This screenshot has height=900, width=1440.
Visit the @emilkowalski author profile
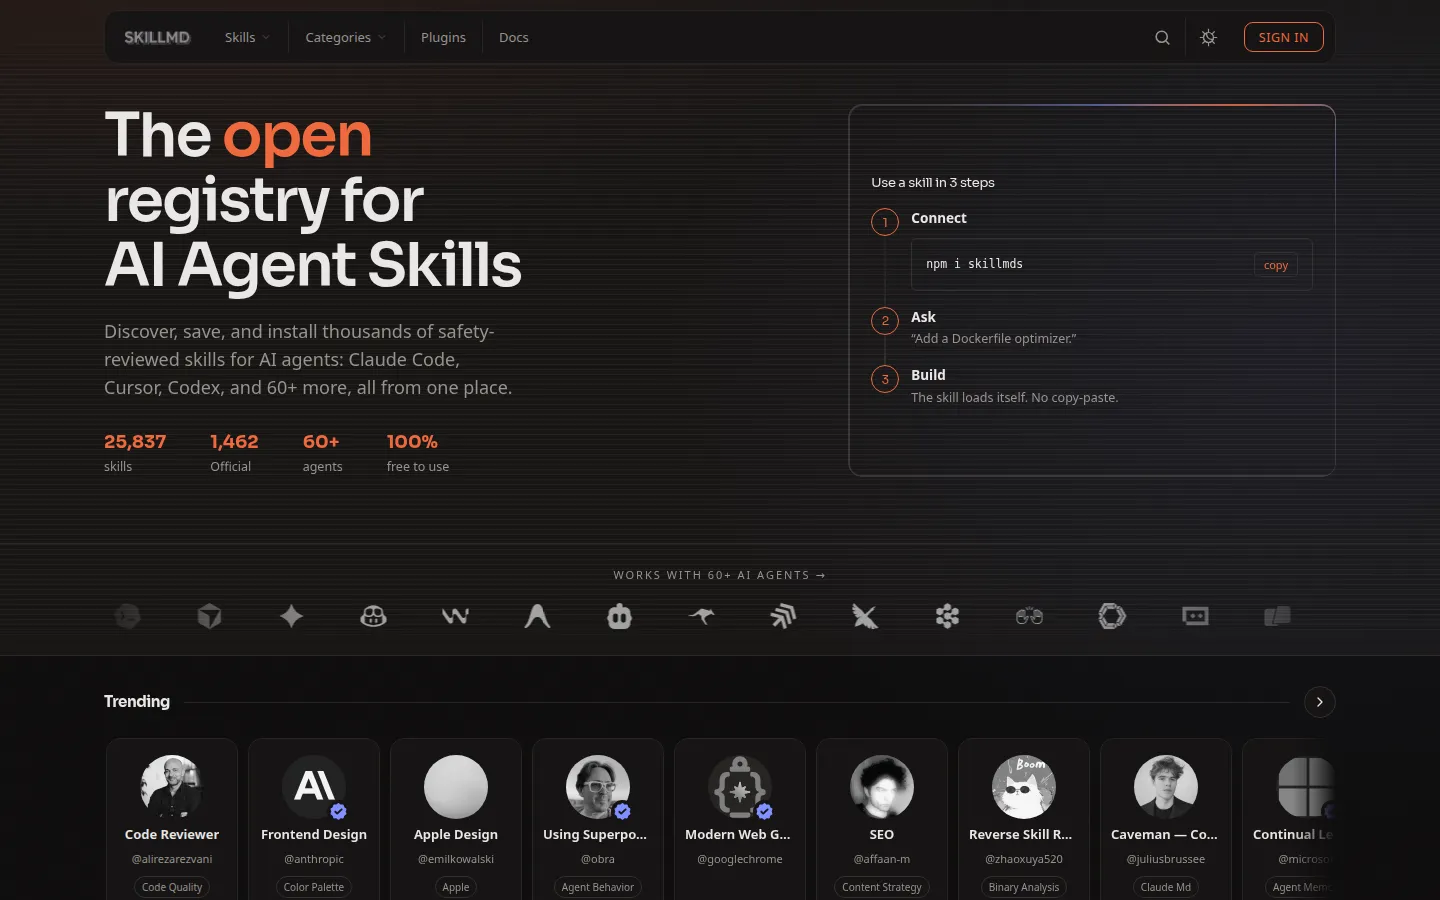(x=456, y=859)
